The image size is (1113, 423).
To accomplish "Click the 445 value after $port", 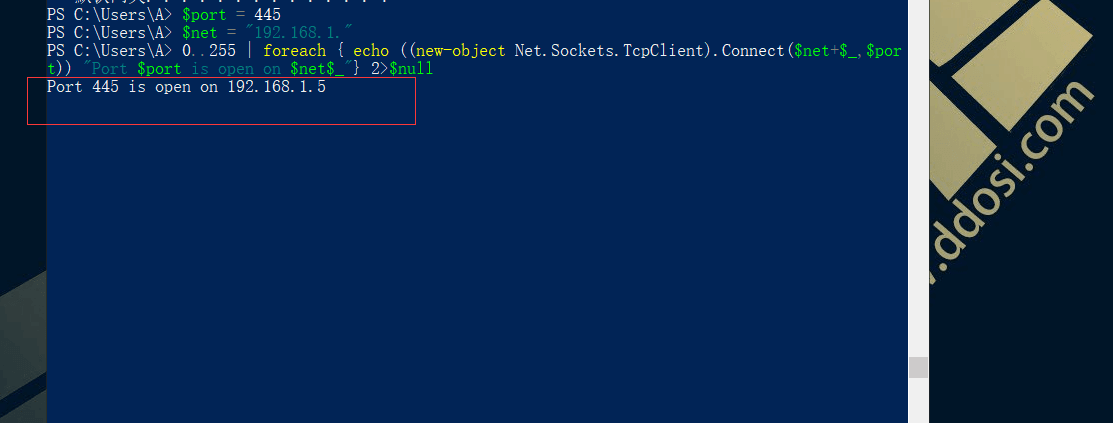I will 268,14.
